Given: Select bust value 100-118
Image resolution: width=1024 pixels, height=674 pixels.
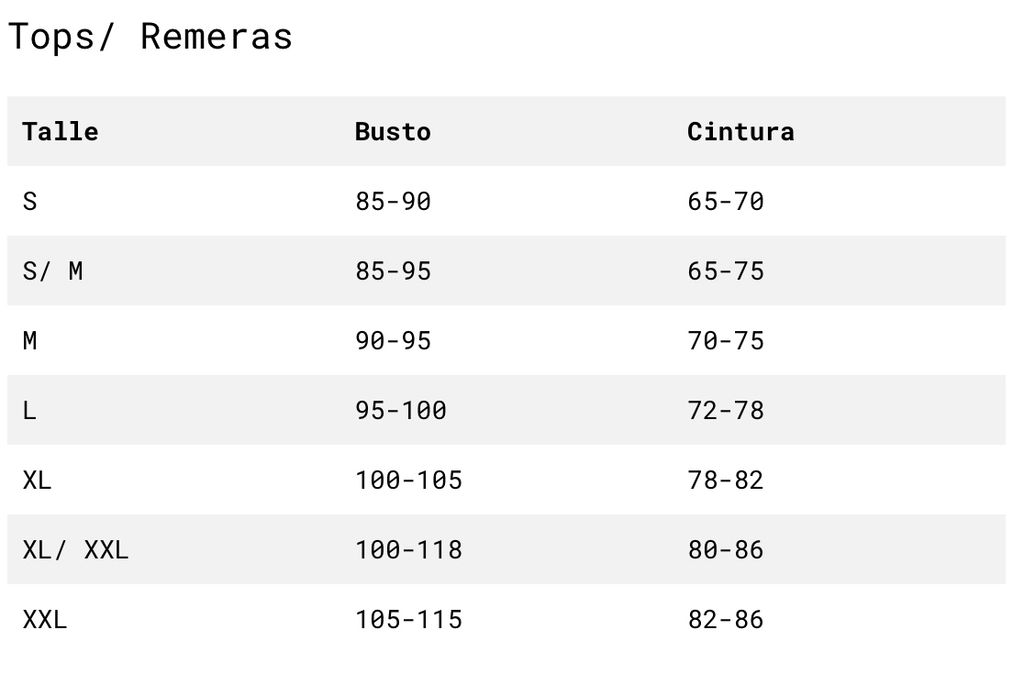Looking at the screenshot, I should [409, 550].
